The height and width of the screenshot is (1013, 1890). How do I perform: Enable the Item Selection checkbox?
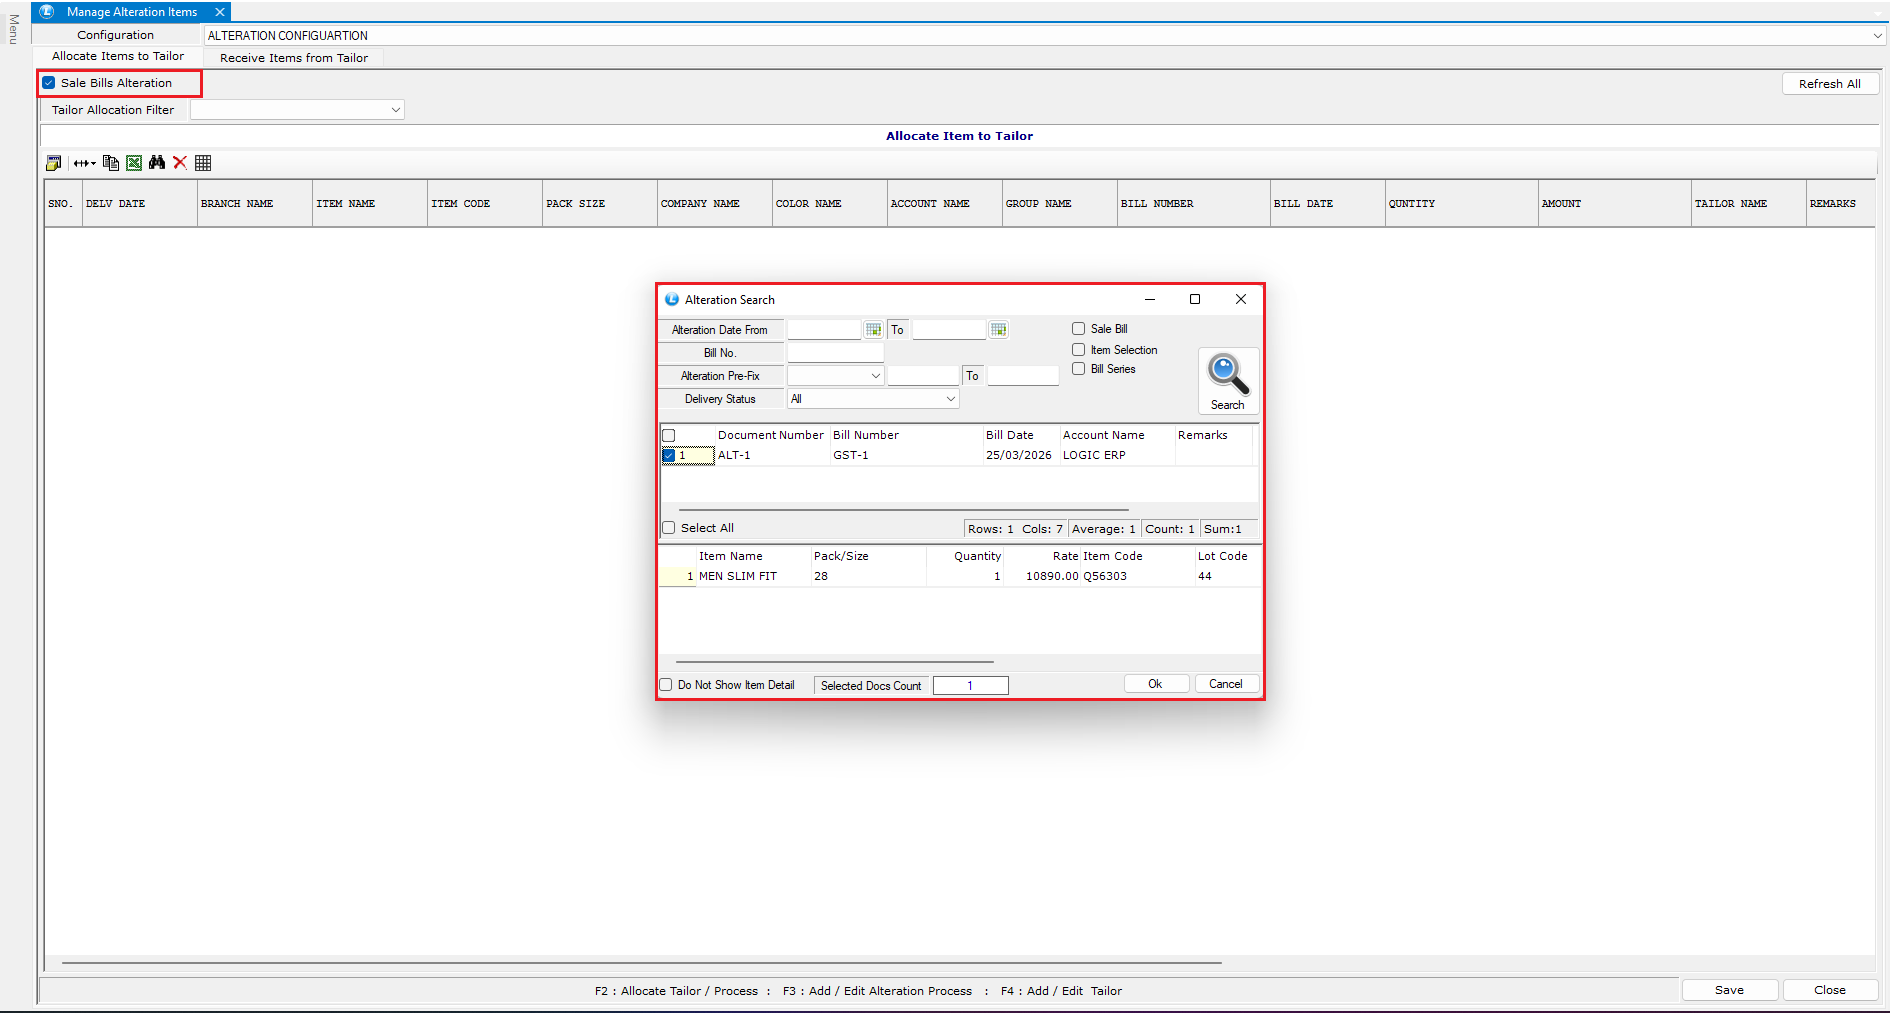coord(1079,350)
